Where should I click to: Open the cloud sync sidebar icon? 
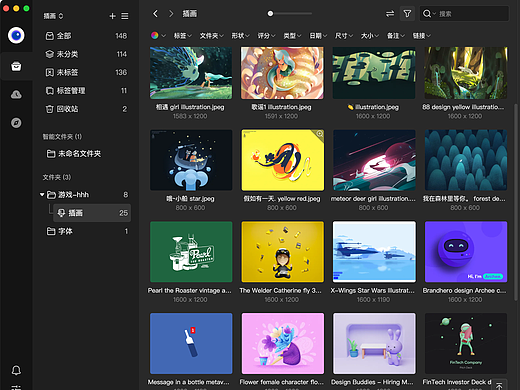click(16, 95)
